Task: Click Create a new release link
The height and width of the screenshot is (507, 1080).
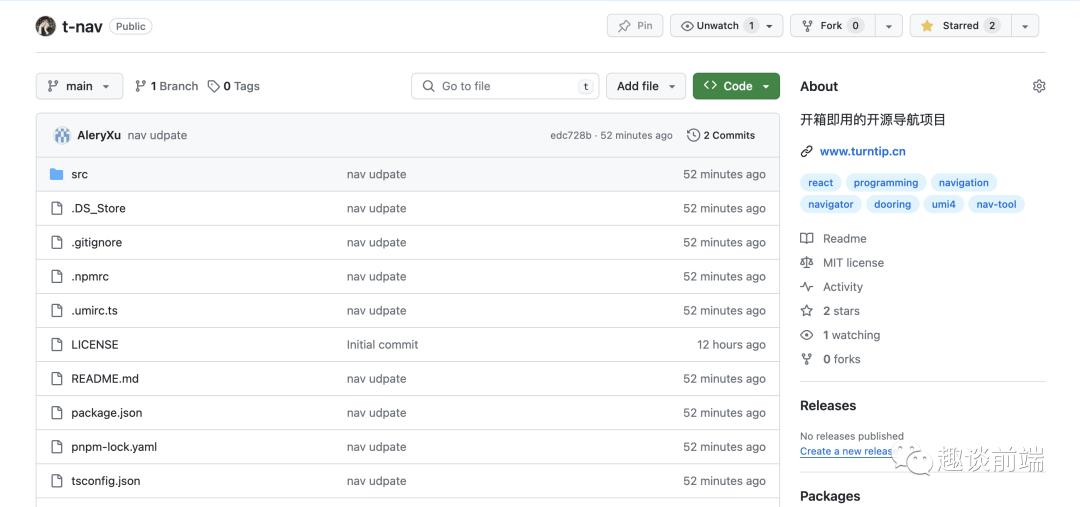Action: (x=847, y=451)
